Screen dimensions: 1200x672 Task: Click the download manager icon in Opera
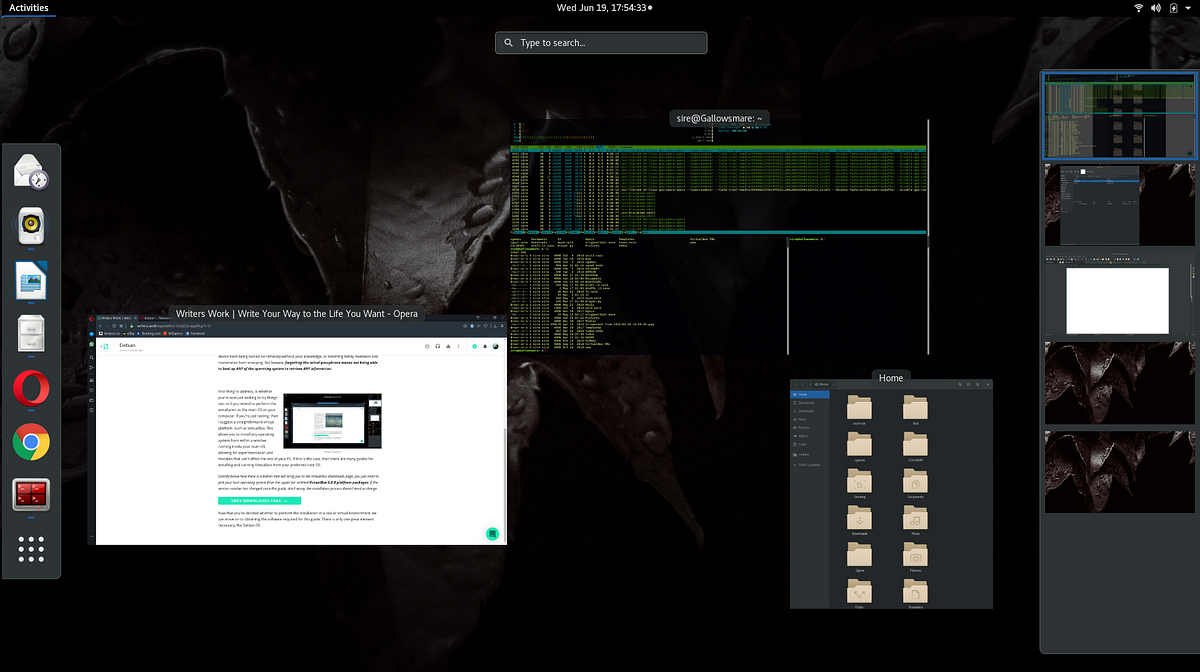(494, 326)
